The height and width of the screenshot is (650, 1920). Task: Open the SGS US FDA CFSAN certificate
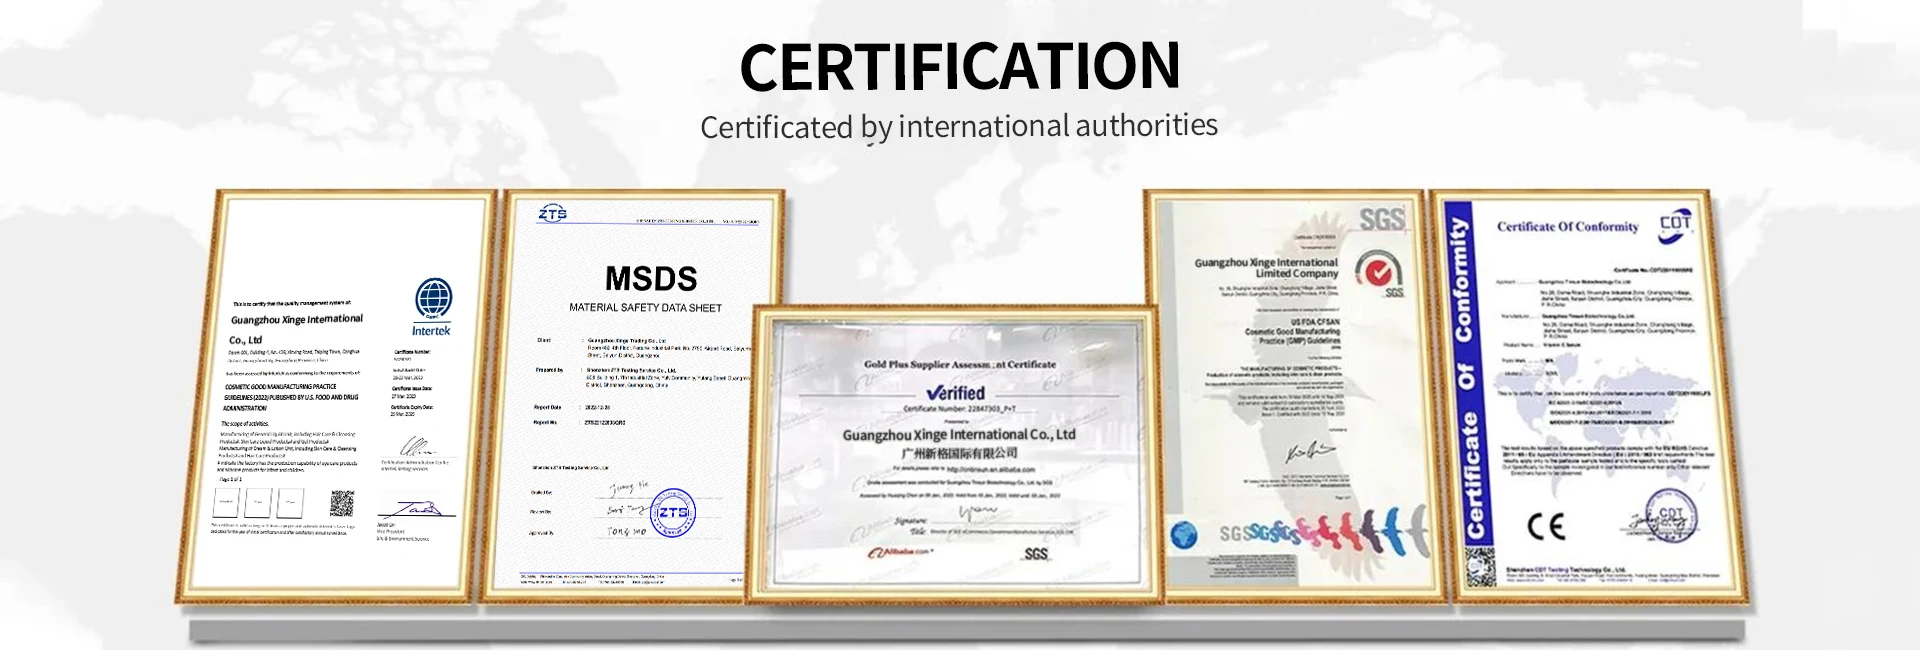pyautogui.click(x=1297, y=397)
